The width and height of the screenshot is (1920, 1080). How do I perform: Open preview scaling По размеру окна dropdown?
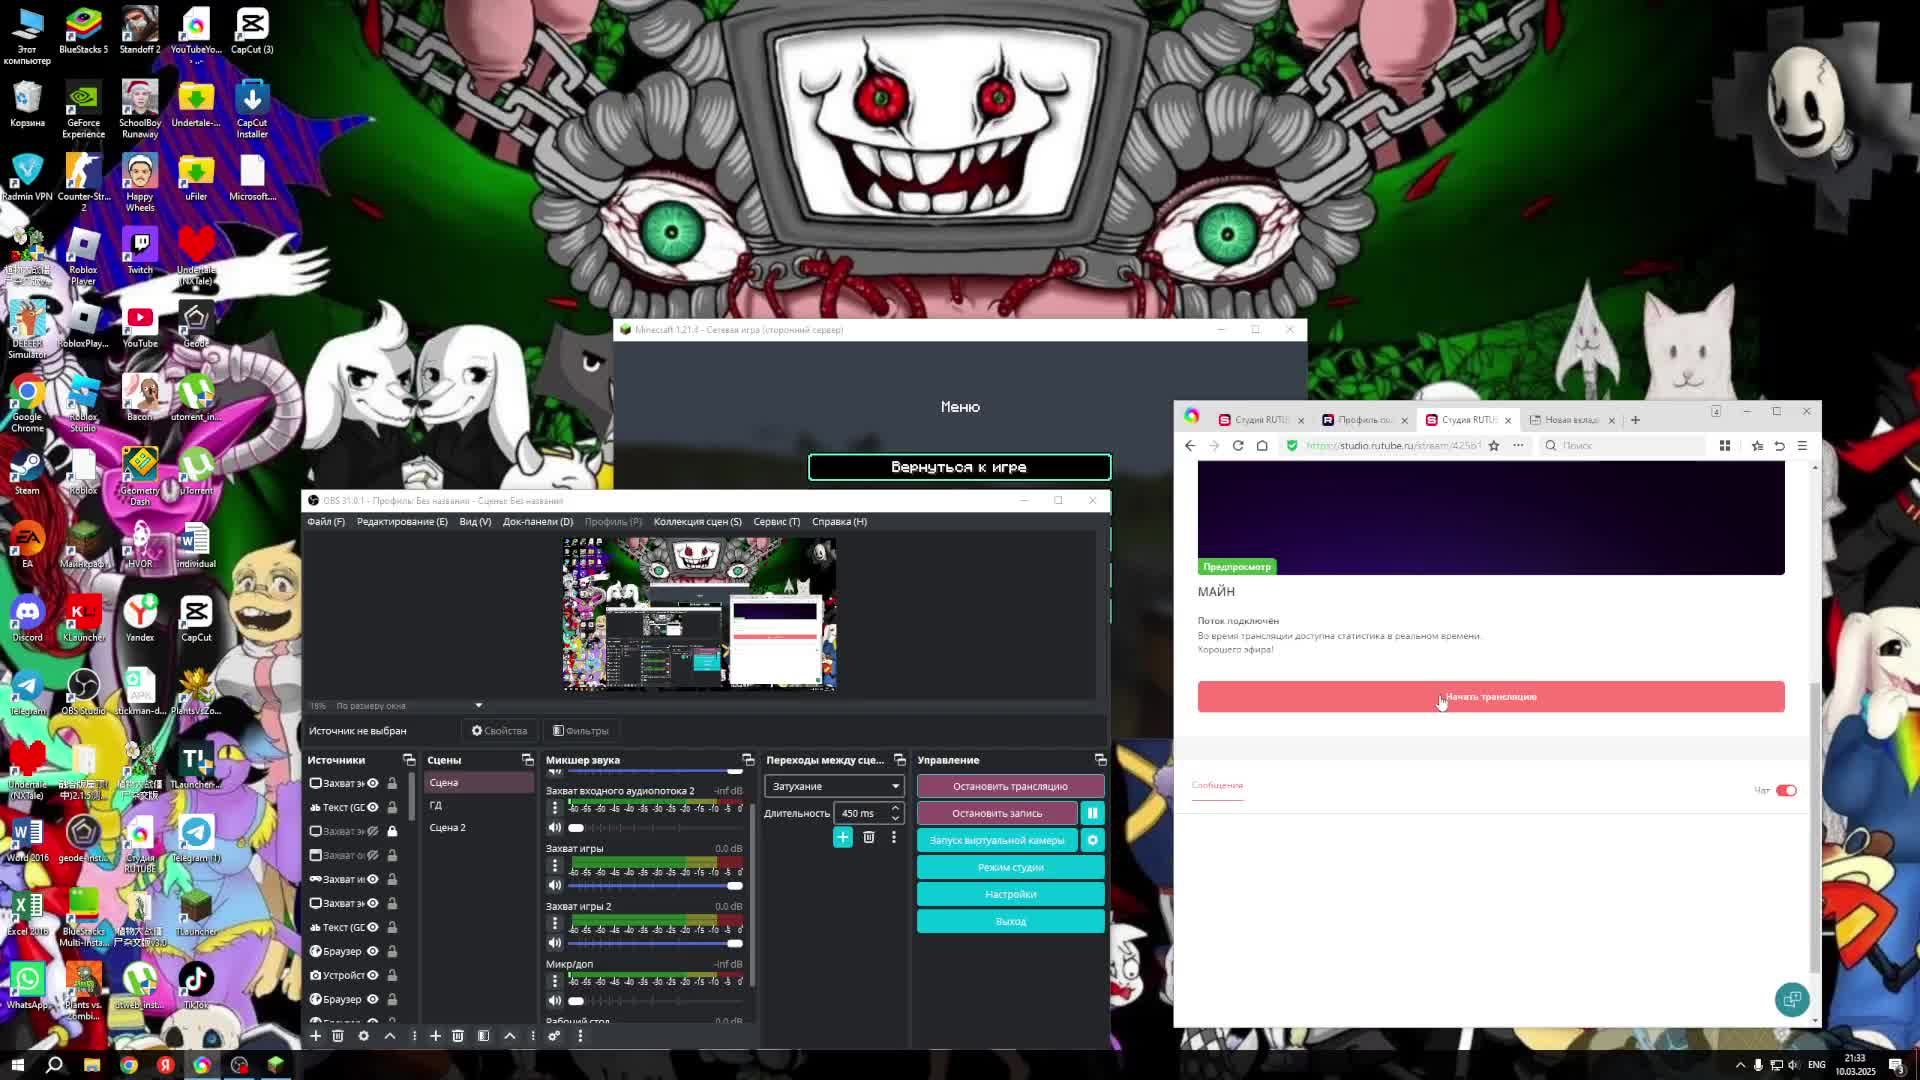click(409, 706)
